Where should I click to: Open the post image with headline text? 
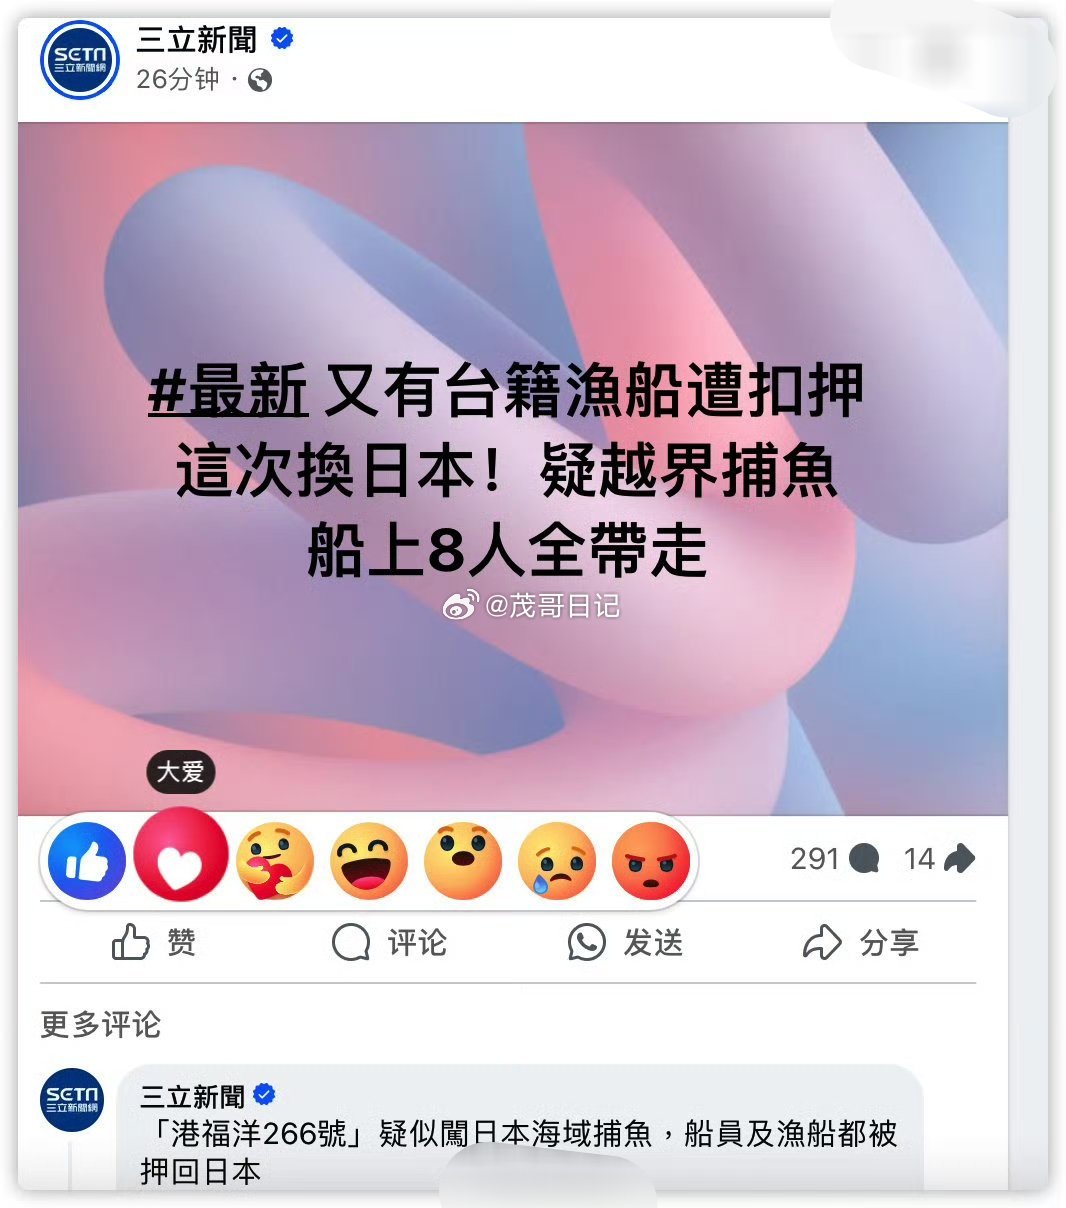point(513,469)
